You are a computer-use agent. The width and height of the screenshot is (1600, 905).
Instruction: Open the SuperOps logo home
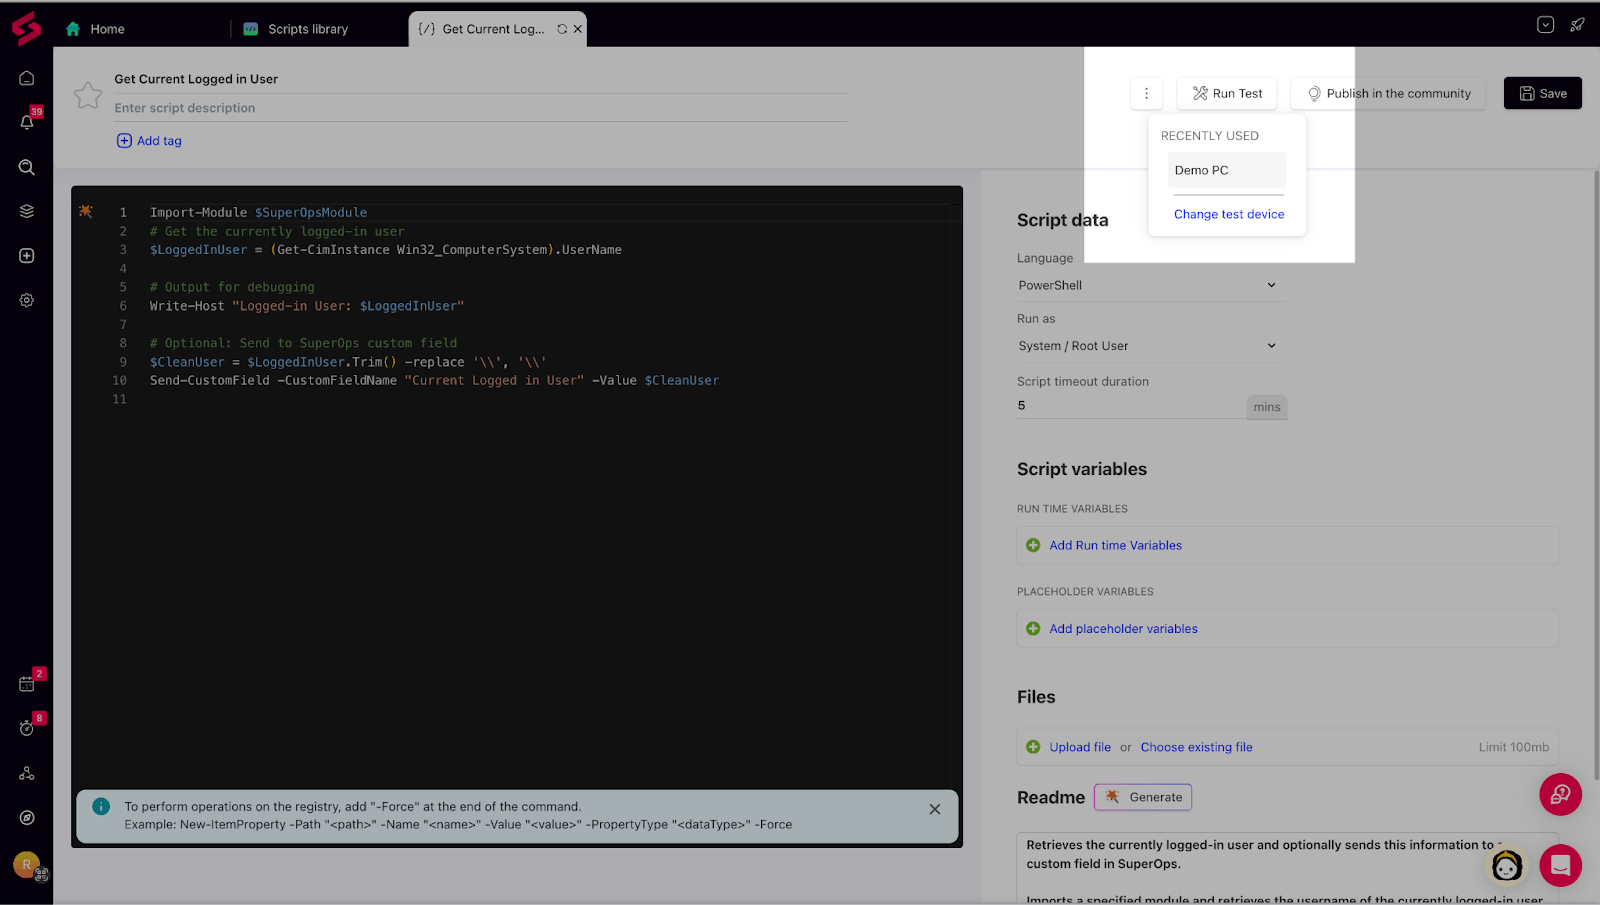(26, 28)
